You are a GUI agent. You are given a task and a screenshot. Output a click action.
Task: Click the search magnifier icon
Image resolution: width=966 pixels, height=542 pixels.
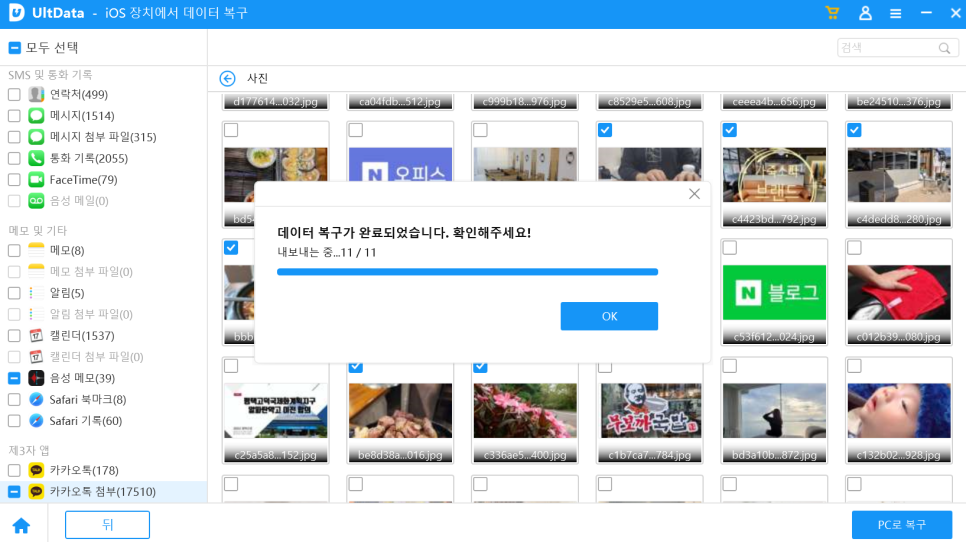(944, 48)
